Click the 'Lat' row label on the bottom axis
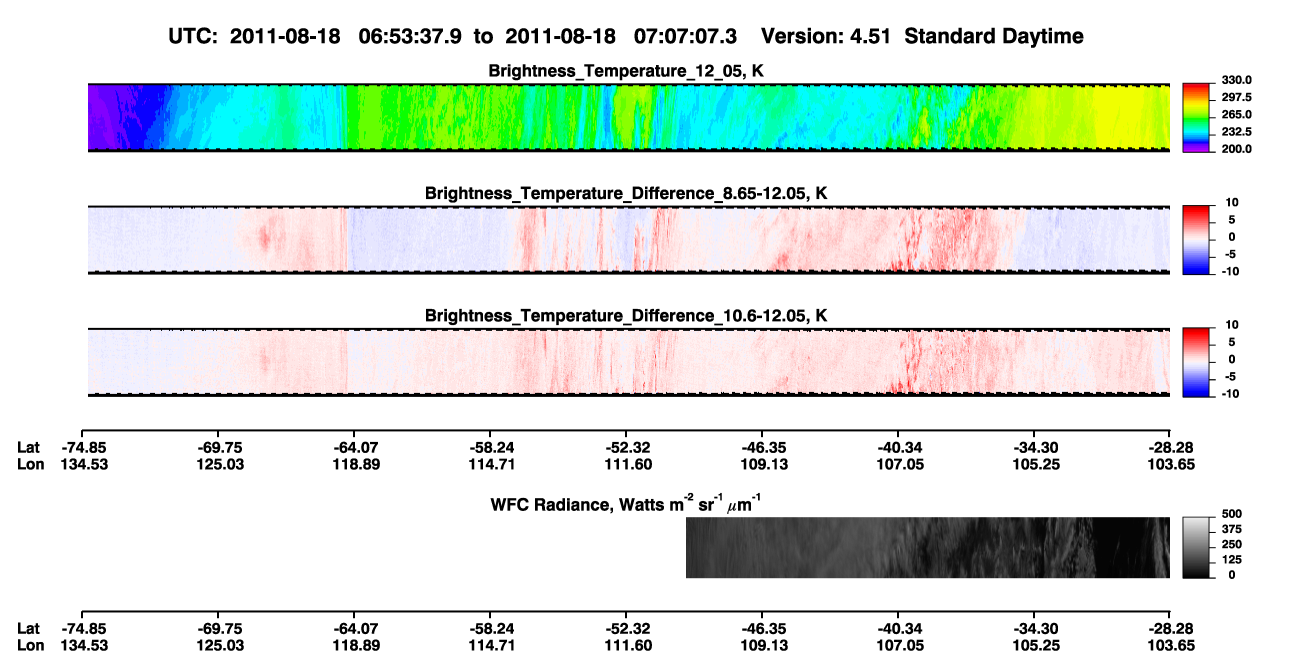 coord(29,628)
